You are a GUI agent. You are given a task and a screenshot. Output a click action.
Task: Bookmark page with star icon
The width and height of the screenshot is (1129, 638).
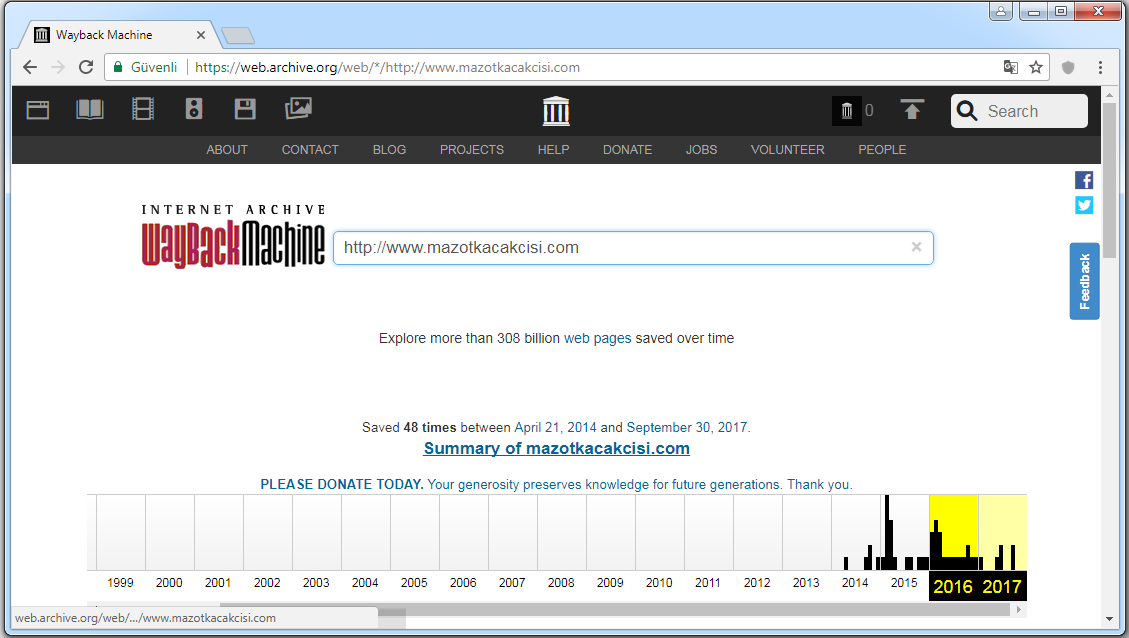(x=1036, y=67)
